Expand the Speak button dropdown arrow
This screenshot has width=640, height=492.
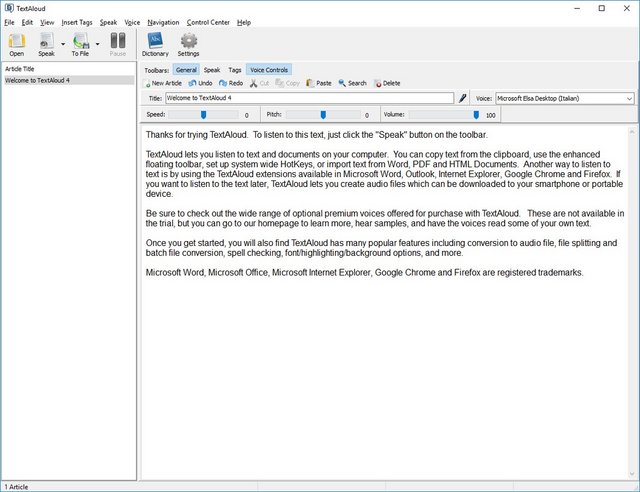coord(63,44)
